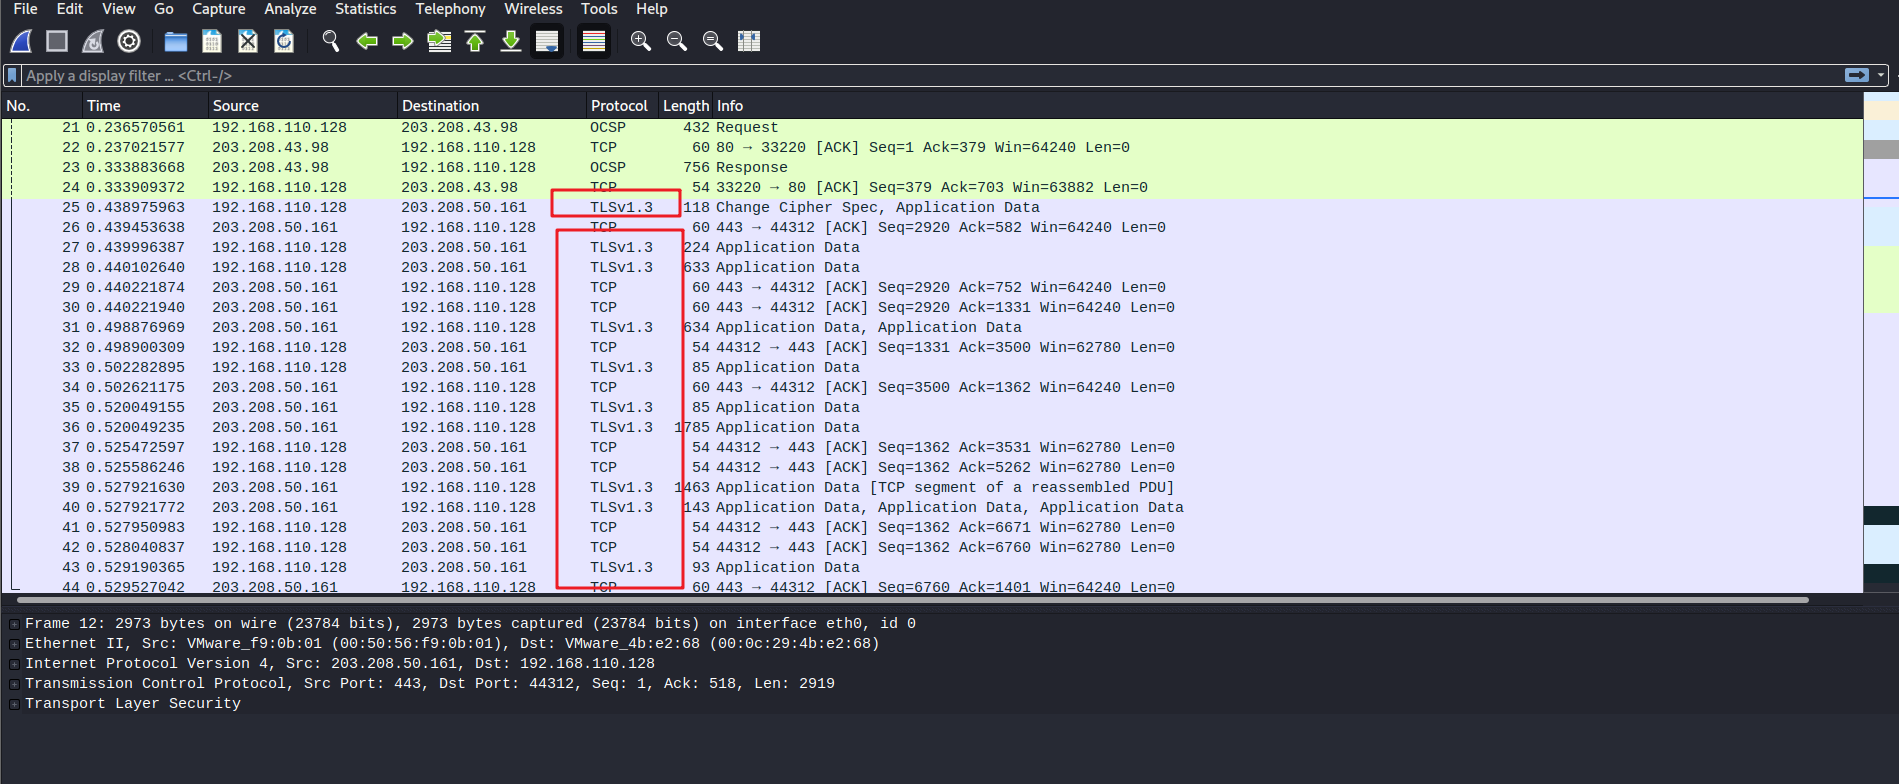Open the Go menu
Viewport: 1899px width, 784px height.
pos(164,9)
